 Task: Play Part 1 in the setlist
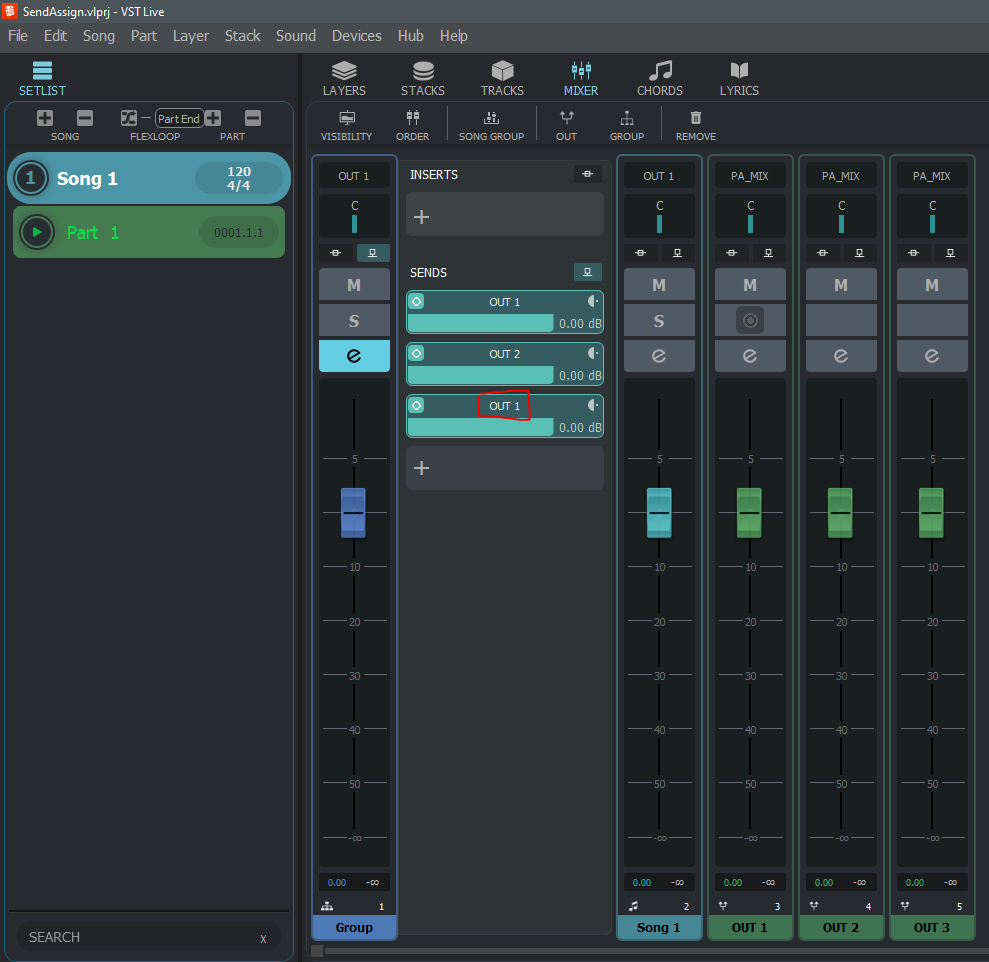click(x=37, y=232)
